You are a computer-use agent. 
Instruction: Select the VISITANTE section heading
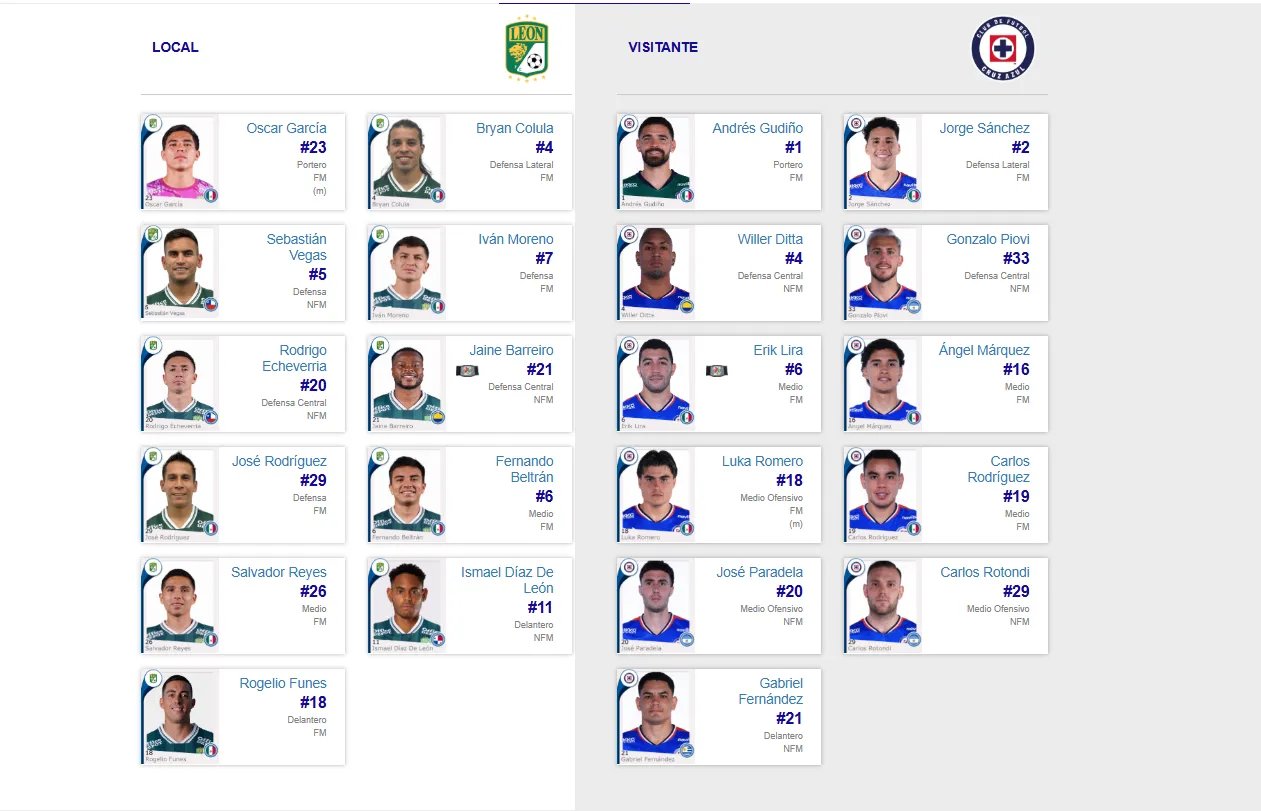click(663, 47)
